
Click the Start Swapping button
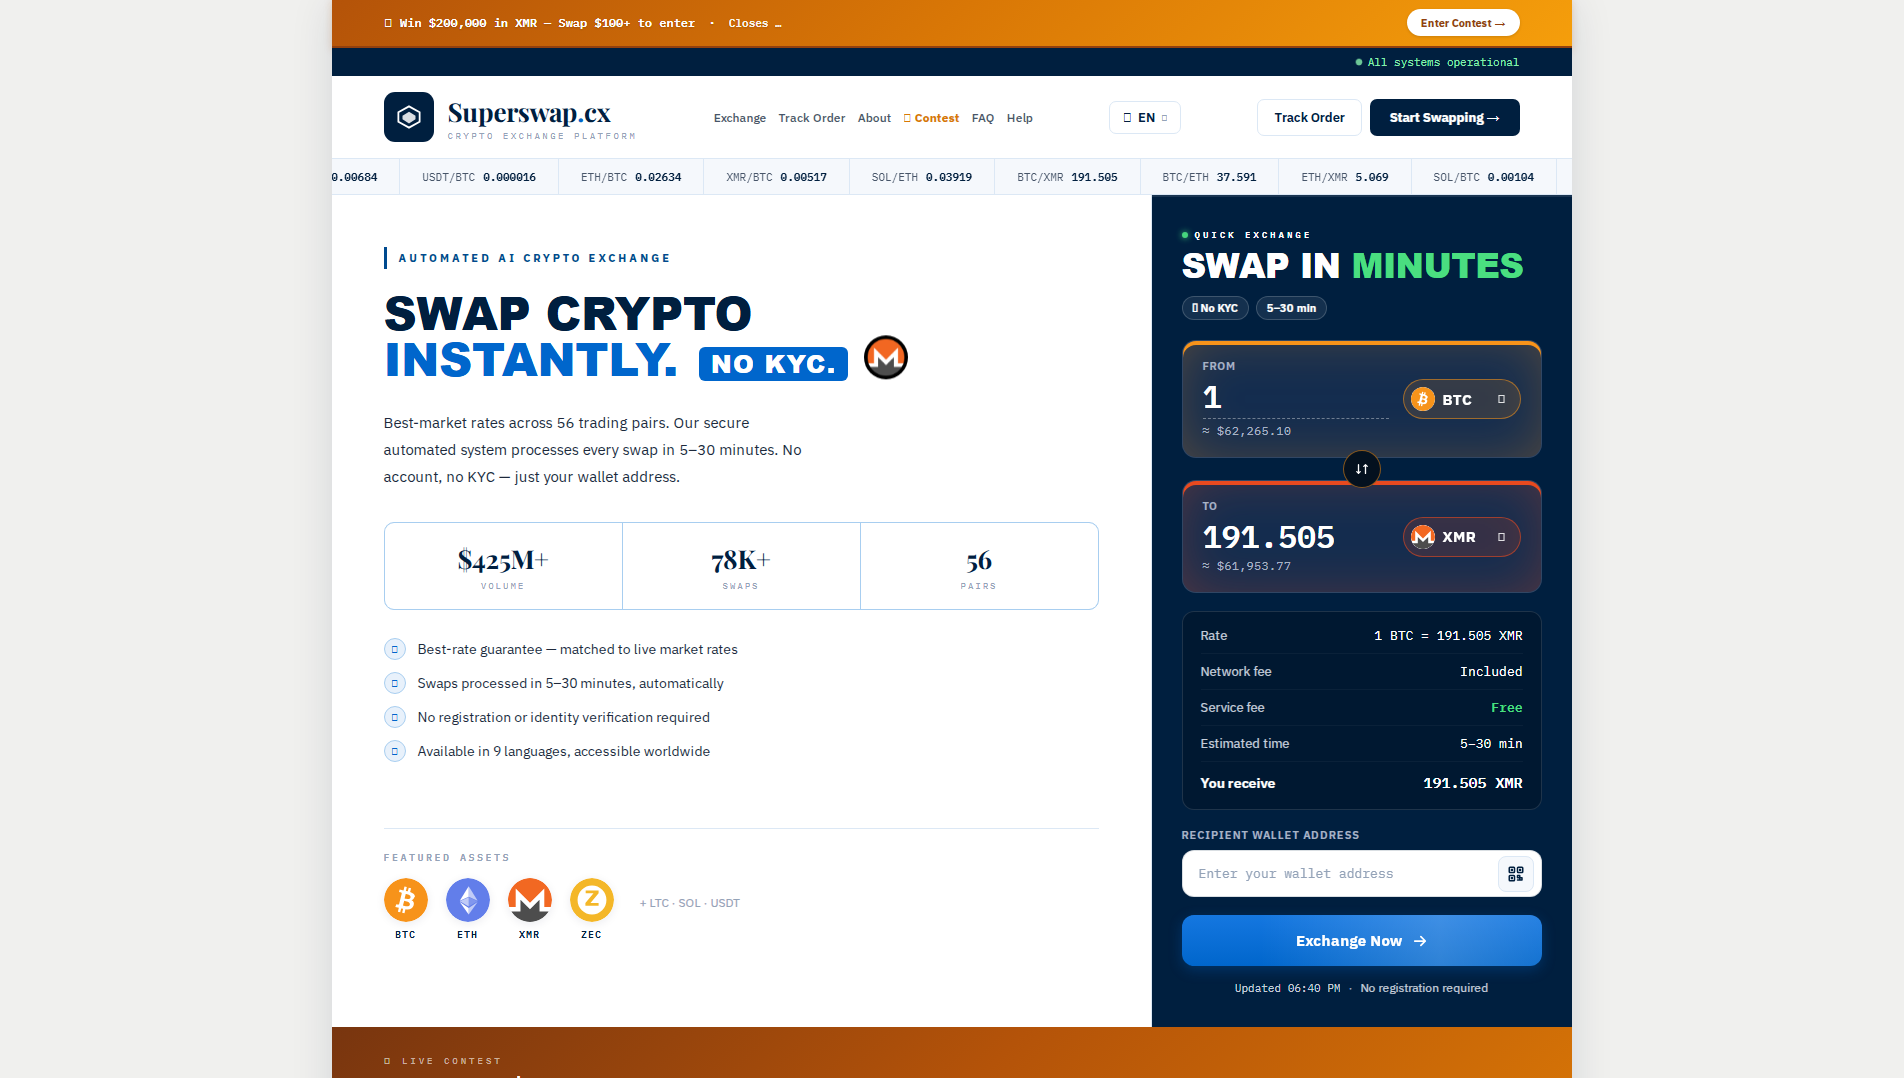[1445, 117]
